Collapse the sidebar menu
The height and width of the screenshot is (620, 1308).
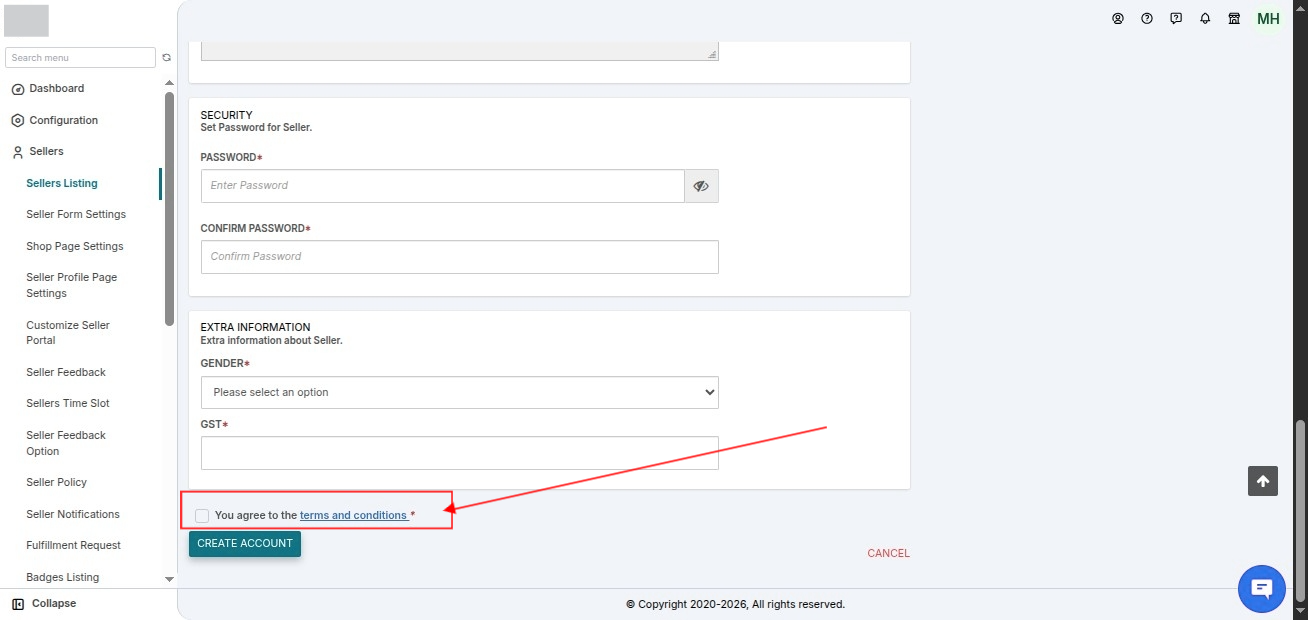pyautogui.click(x=44, y=604)
